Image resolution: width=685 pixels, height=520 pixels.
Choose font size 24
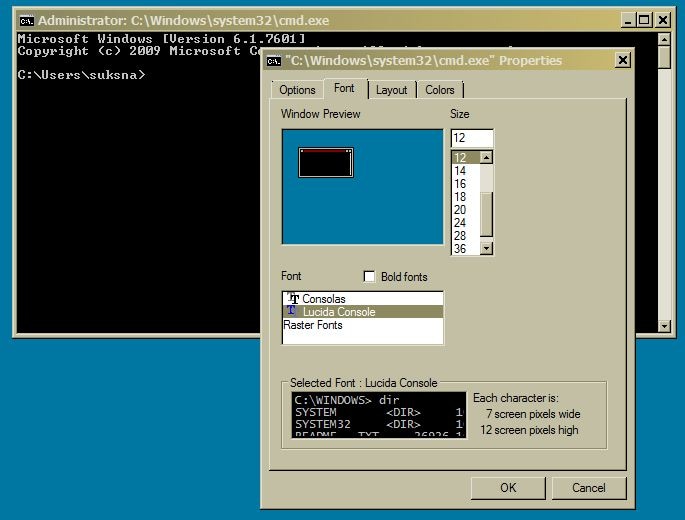click(466, 223)
